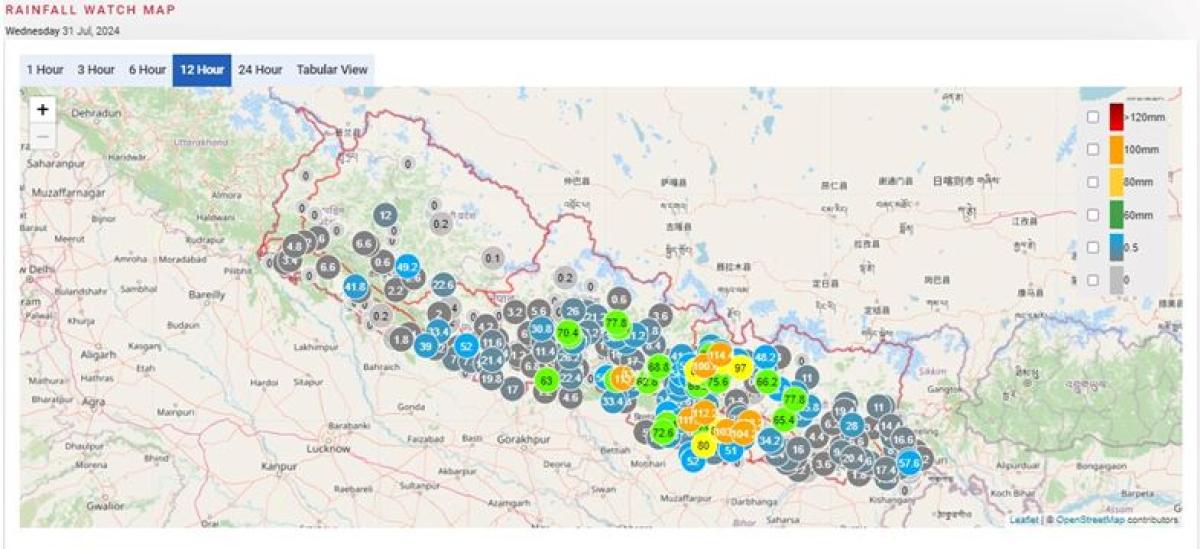Zoom out using the minus button
The image size is (1200, 549).
[42, 137]
